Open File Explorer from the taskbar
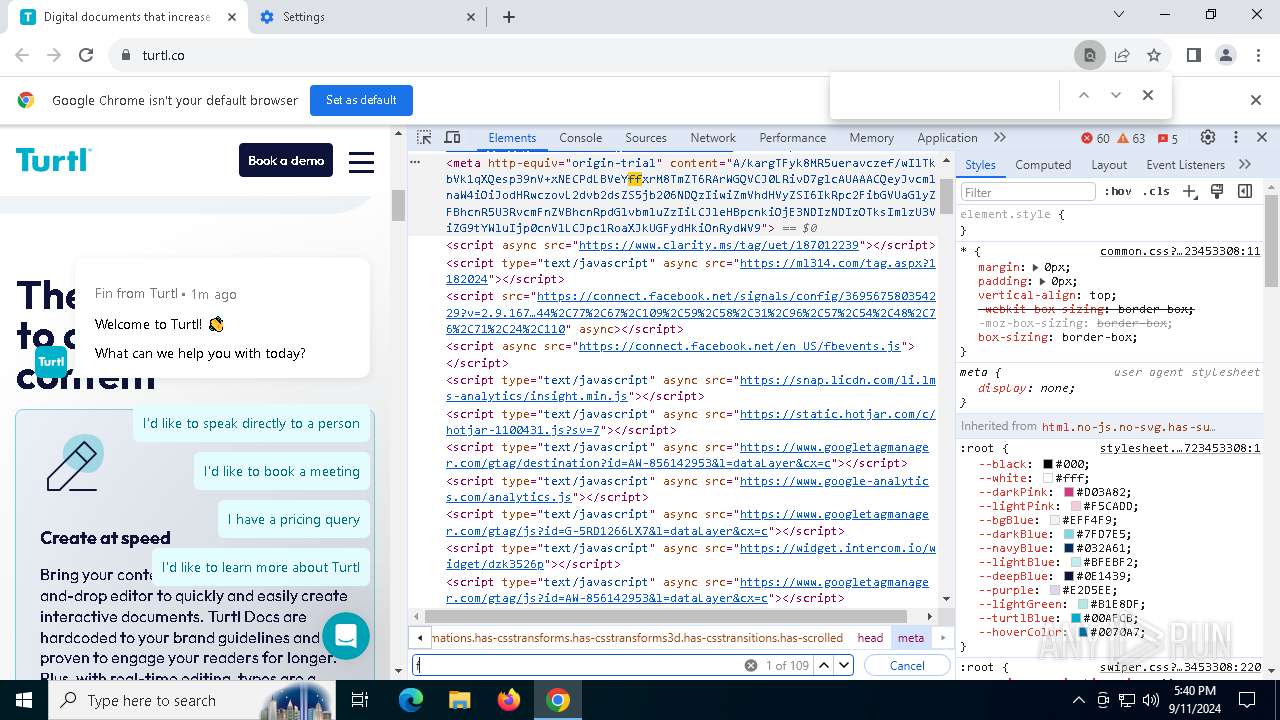 pos(459,700)
